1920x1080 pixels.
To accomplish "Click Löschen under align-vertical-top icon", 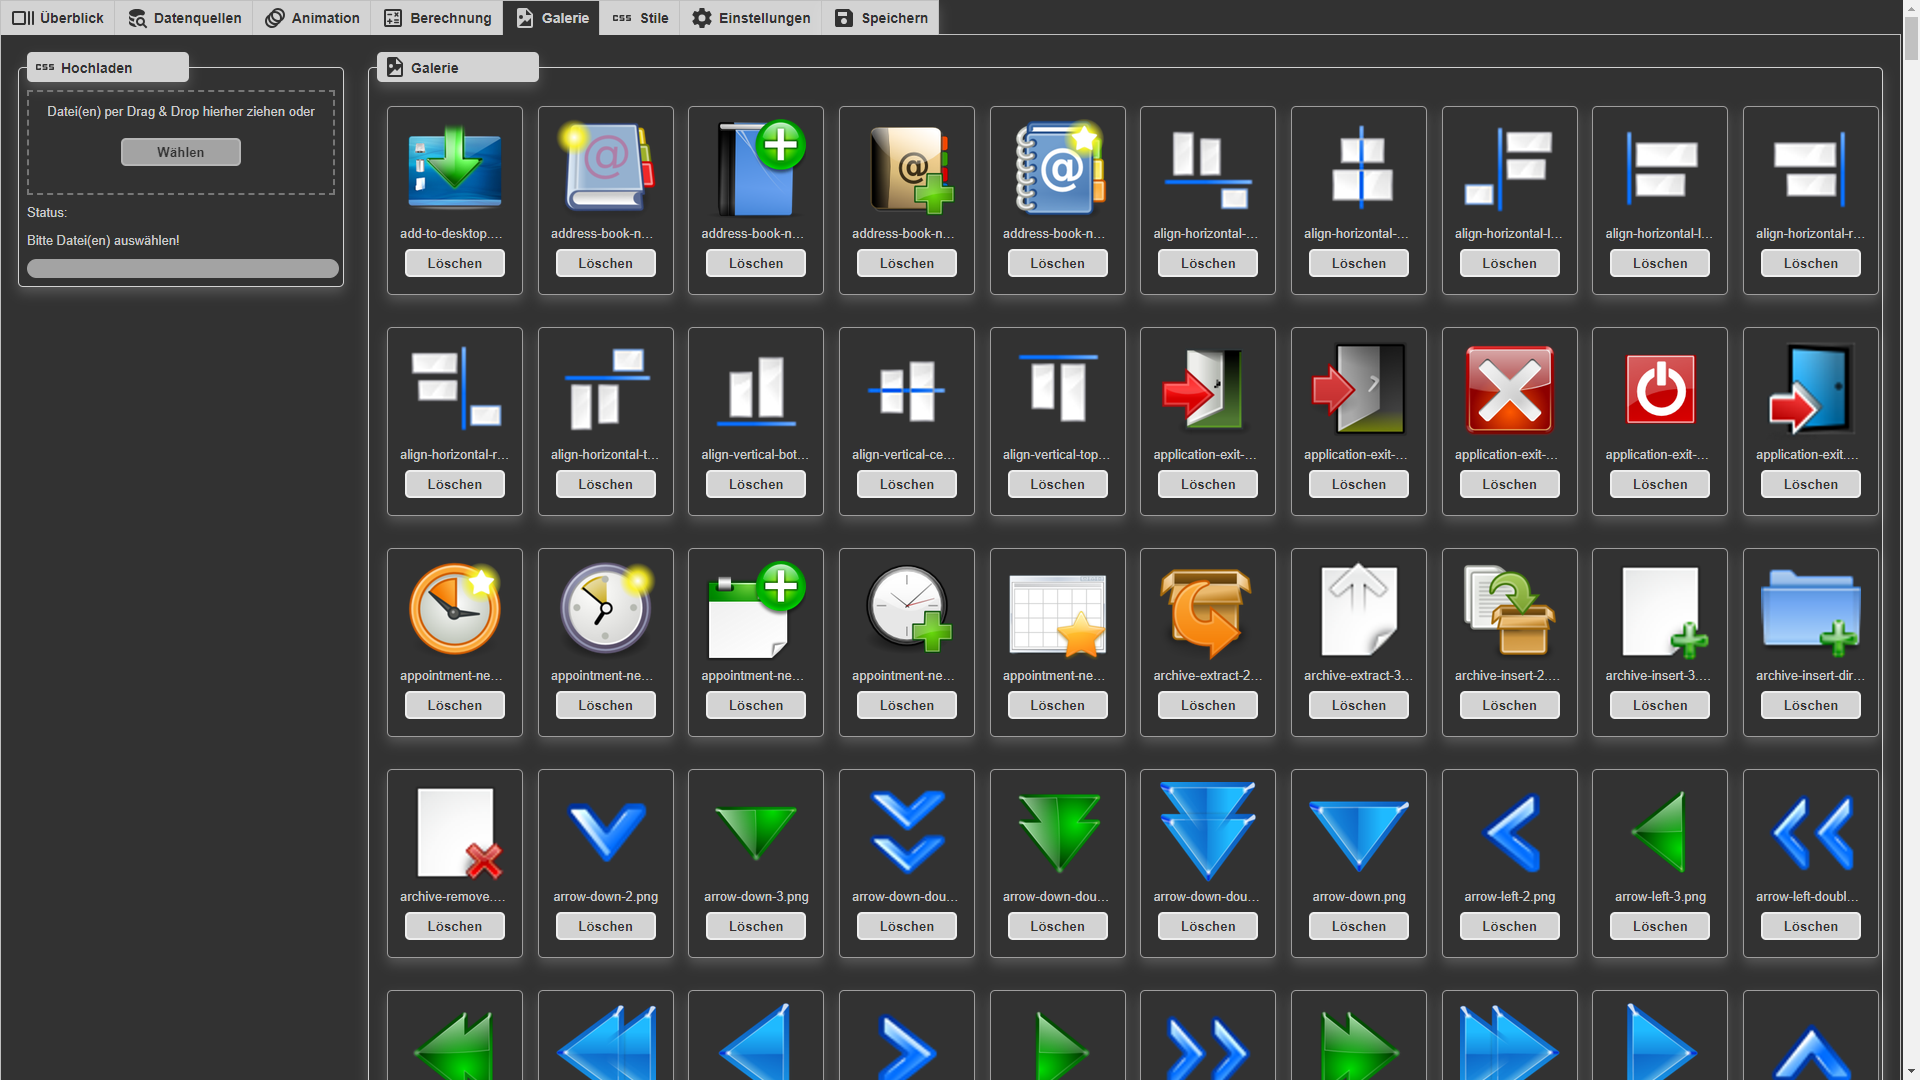I will (x=1057, y=484).
